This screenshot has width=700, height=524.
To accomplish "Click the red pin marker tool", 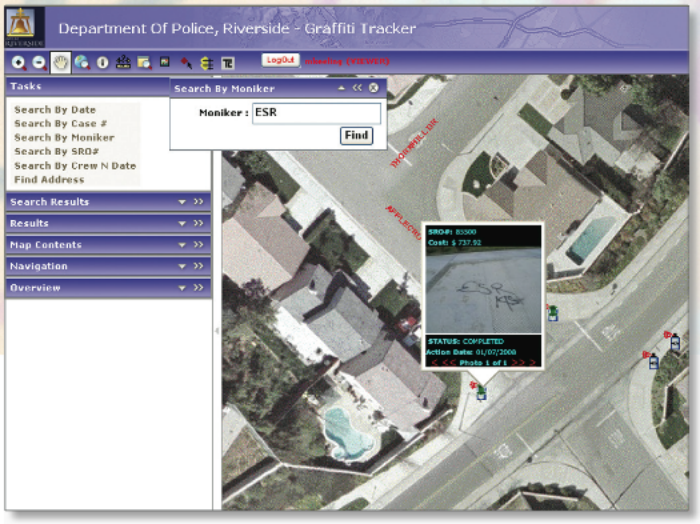I will tap(186, 62).
